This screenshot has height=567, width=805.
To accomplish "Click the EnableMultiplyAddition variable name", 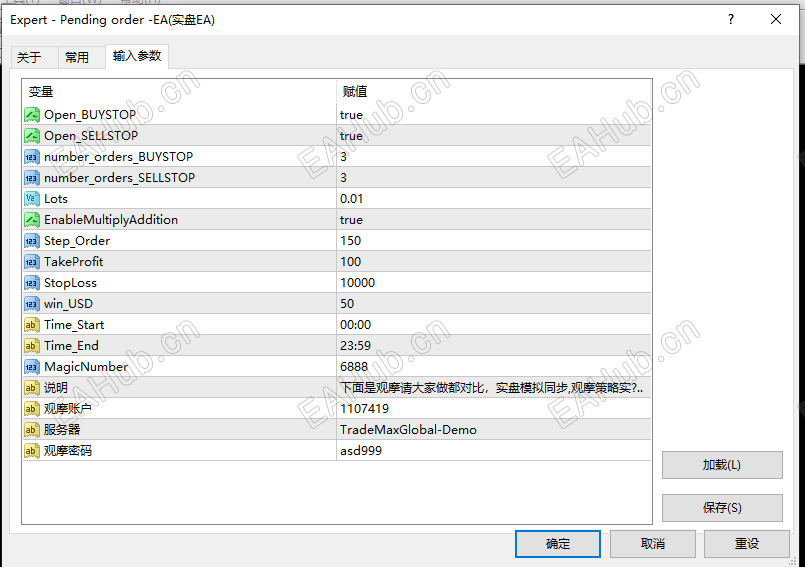I will (x=111, y=220).
